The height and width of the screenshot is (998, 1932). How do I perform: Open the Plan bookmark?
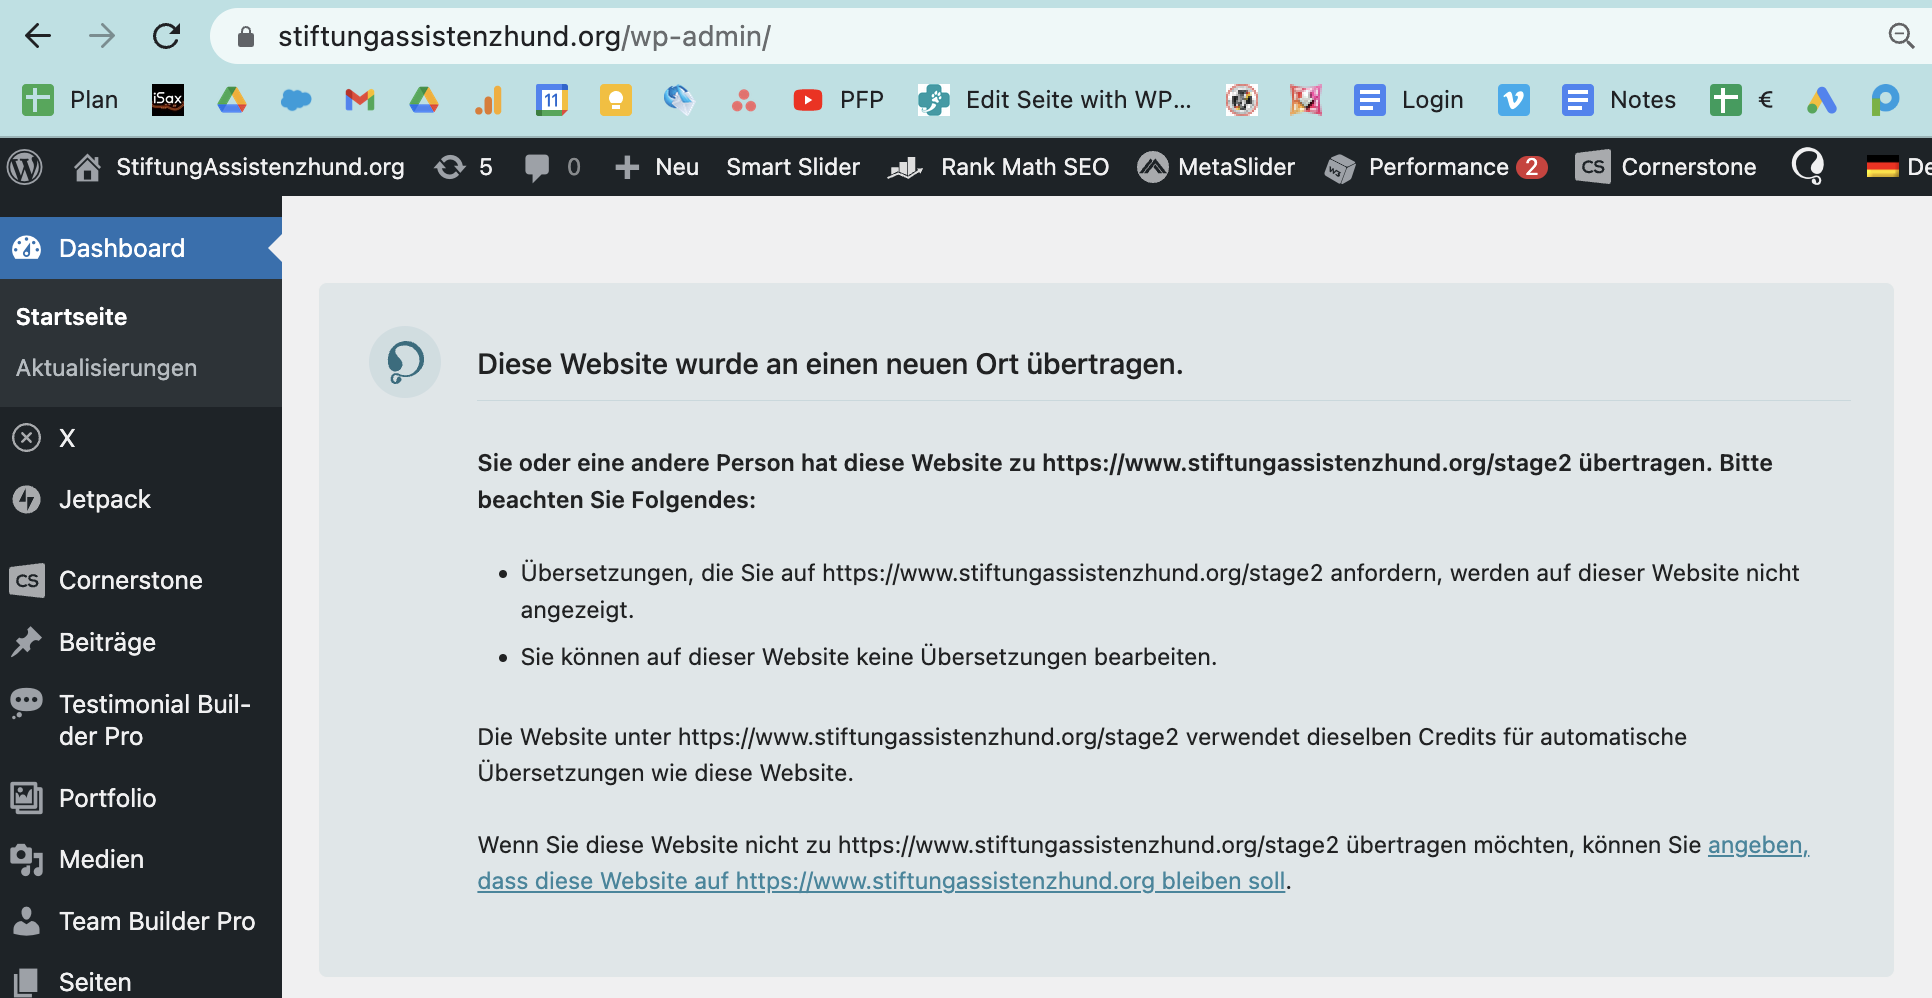(70, 100)
